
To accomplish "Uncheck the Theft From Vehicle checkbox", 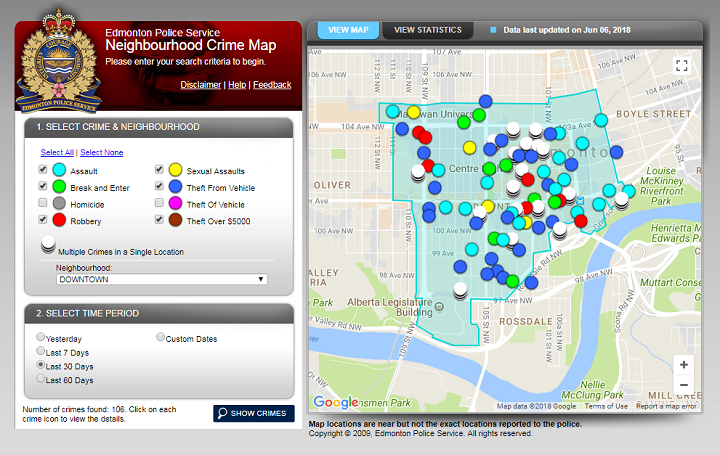I will click(x=159, y=186).
